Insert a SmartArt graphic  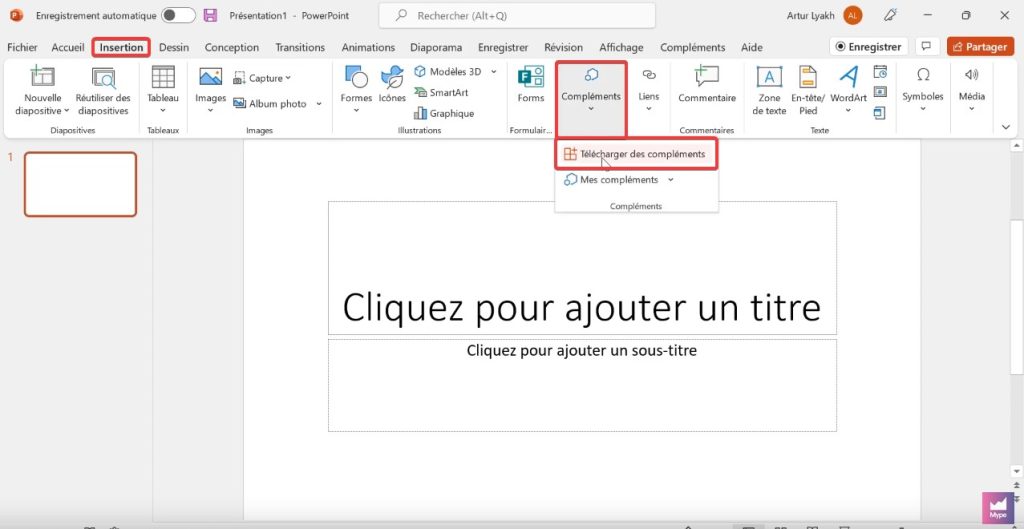pyautogui.click(x=441, y=92)
